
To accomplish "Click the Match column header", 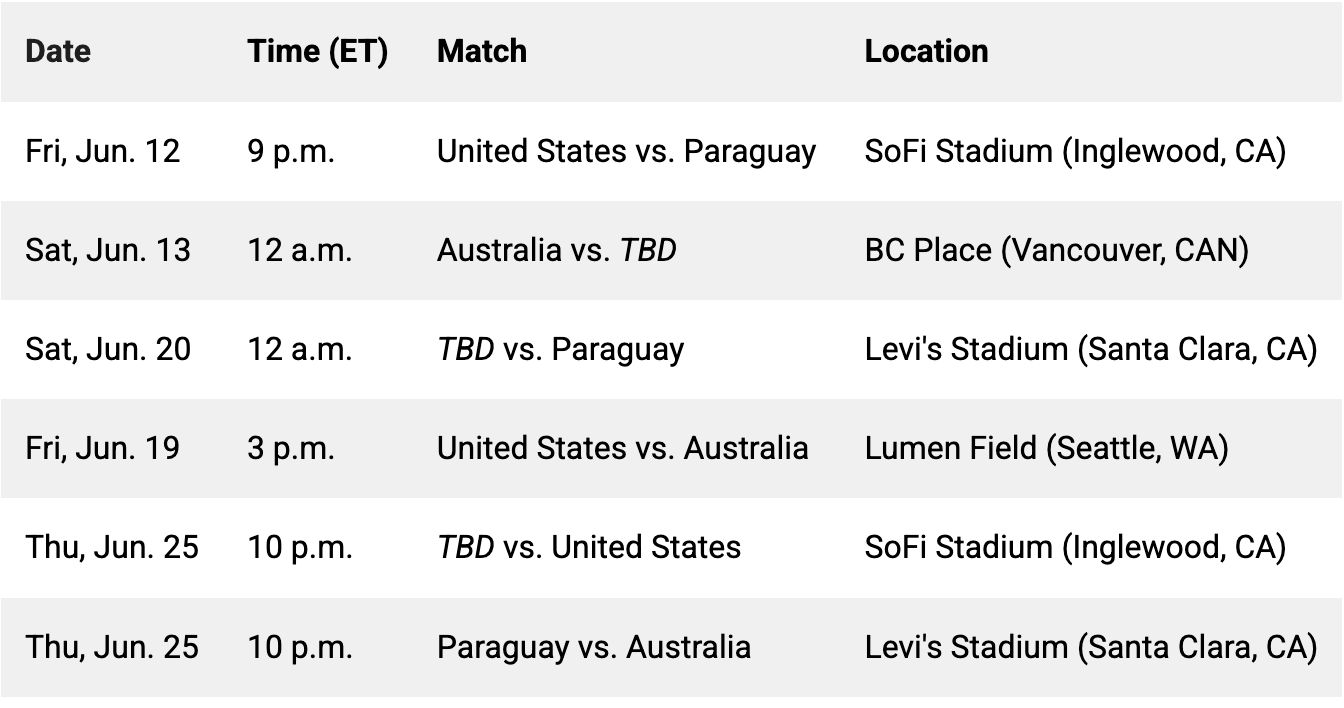I will tap(482, 51).
